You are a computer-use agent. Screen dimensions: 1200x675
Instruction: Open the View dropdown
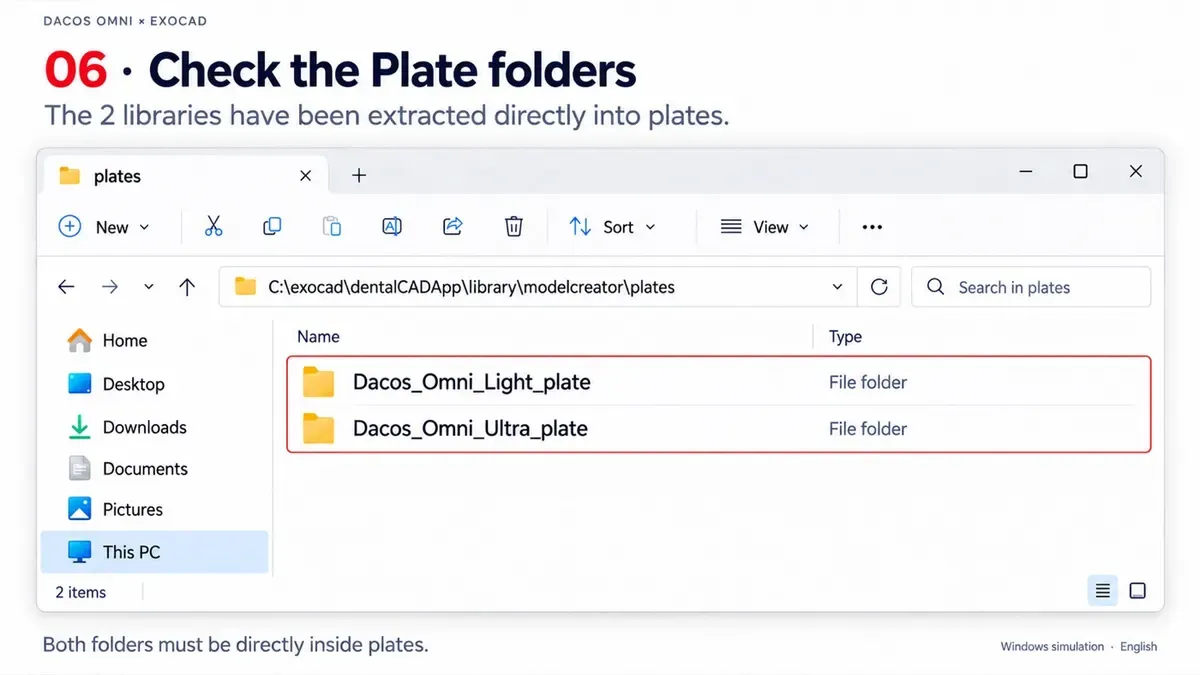[765, 227]
